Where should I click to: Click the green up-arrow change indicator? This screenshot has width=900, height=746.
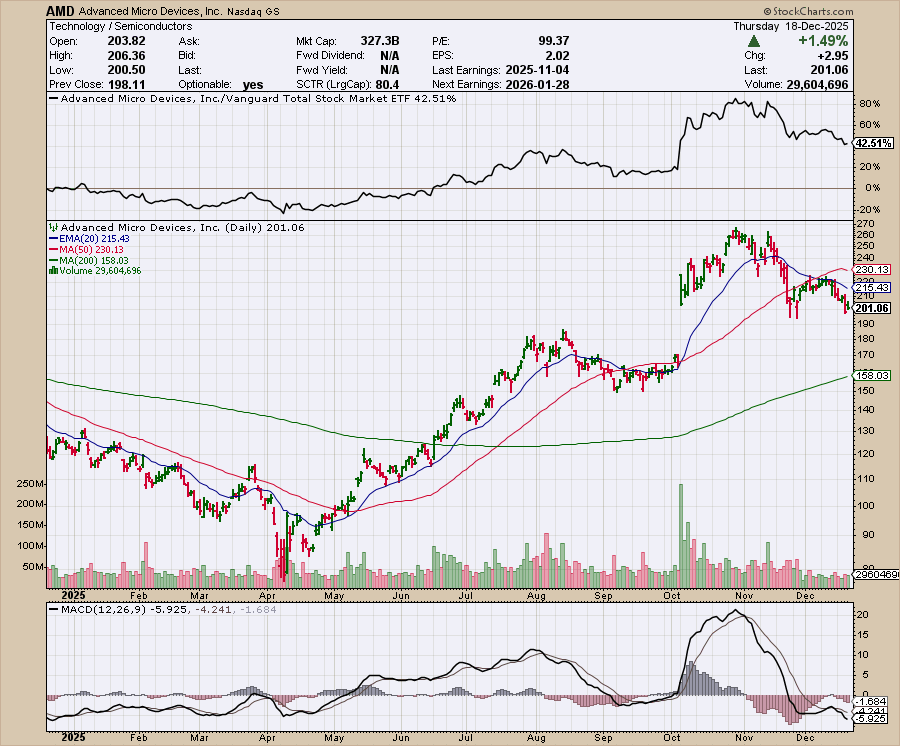[754, 41]
